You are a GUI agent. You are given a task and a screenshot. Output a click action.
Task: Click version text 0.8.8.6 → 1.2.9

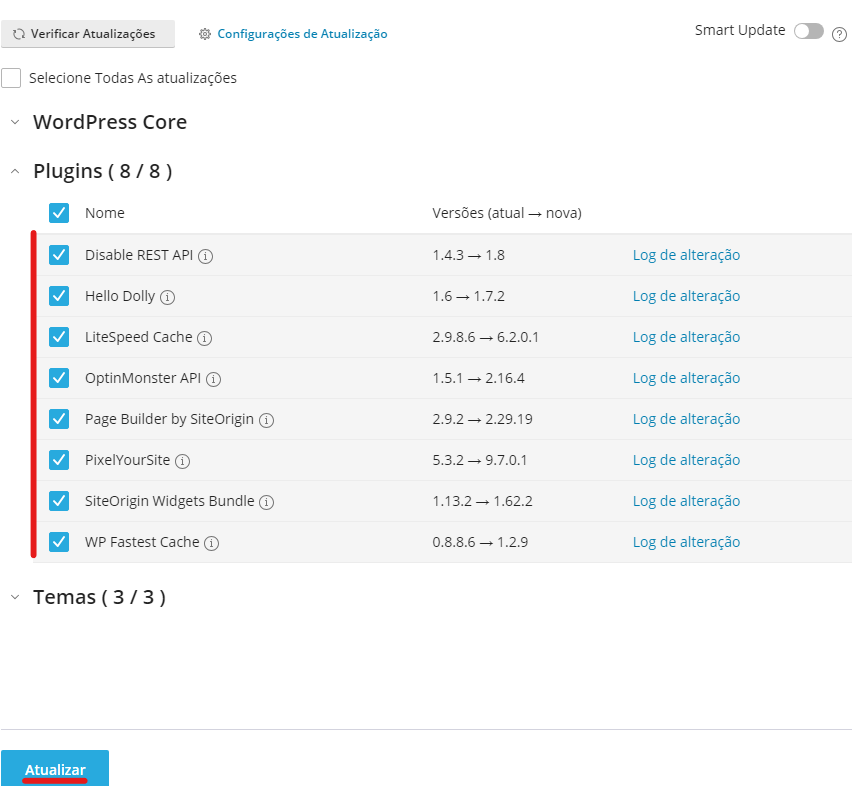(480, 542)
